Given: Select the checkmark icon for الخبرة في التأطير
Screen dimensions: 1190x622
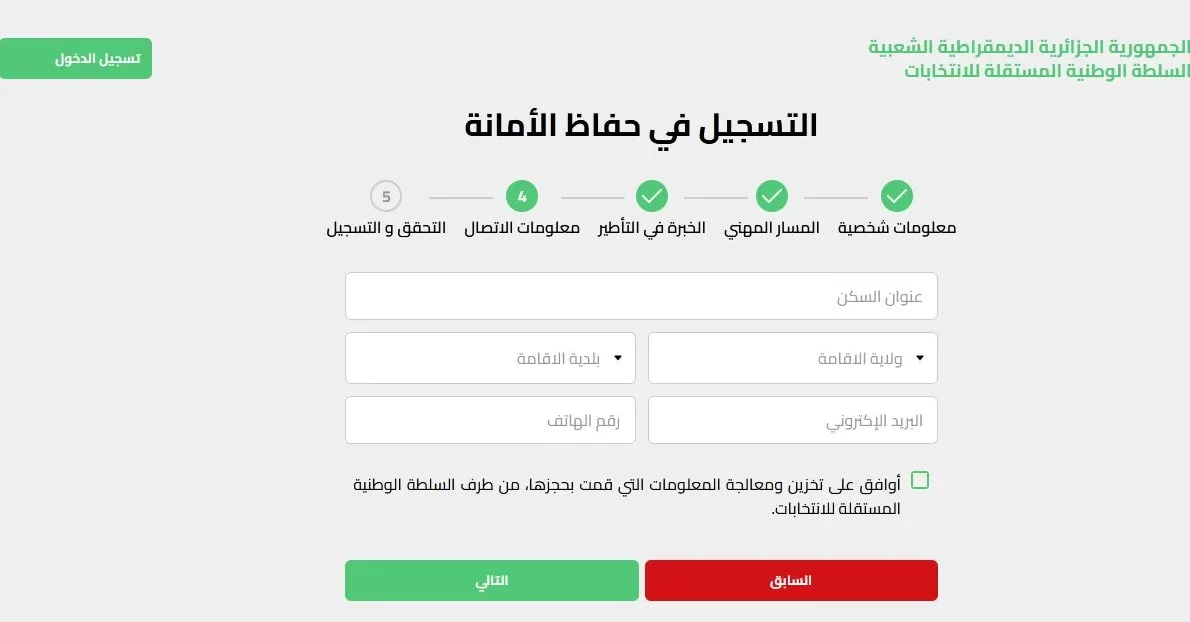Looking at the screenshot, I should click(652, 196).
